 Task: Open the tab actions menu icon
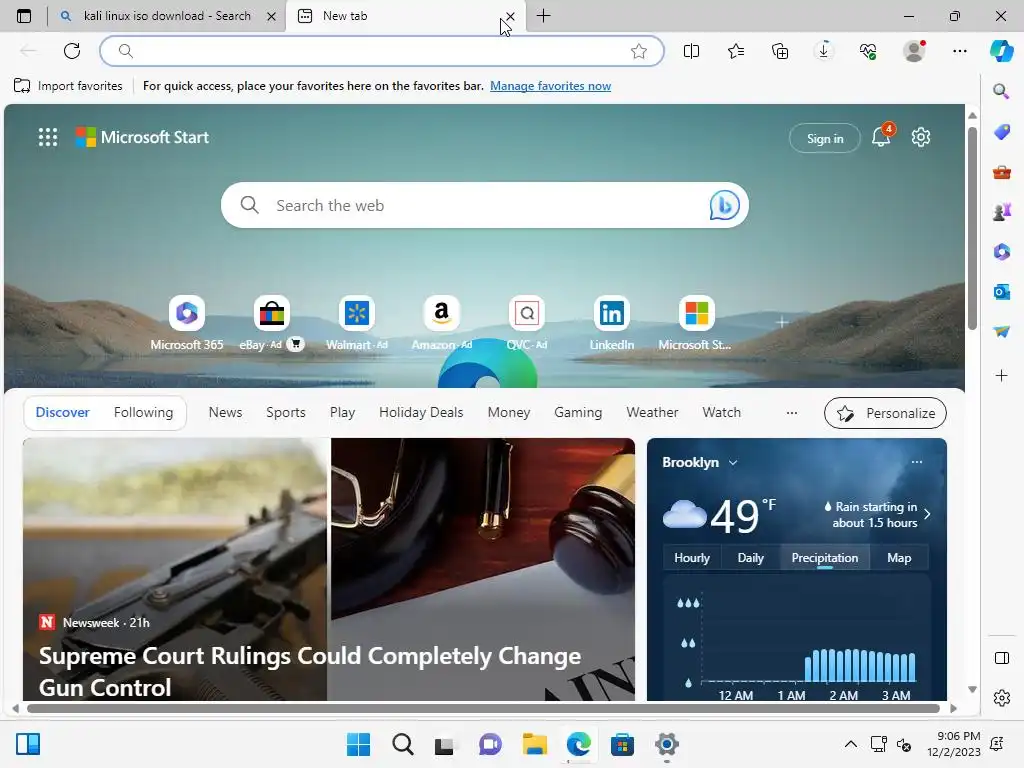pos(24,16)
